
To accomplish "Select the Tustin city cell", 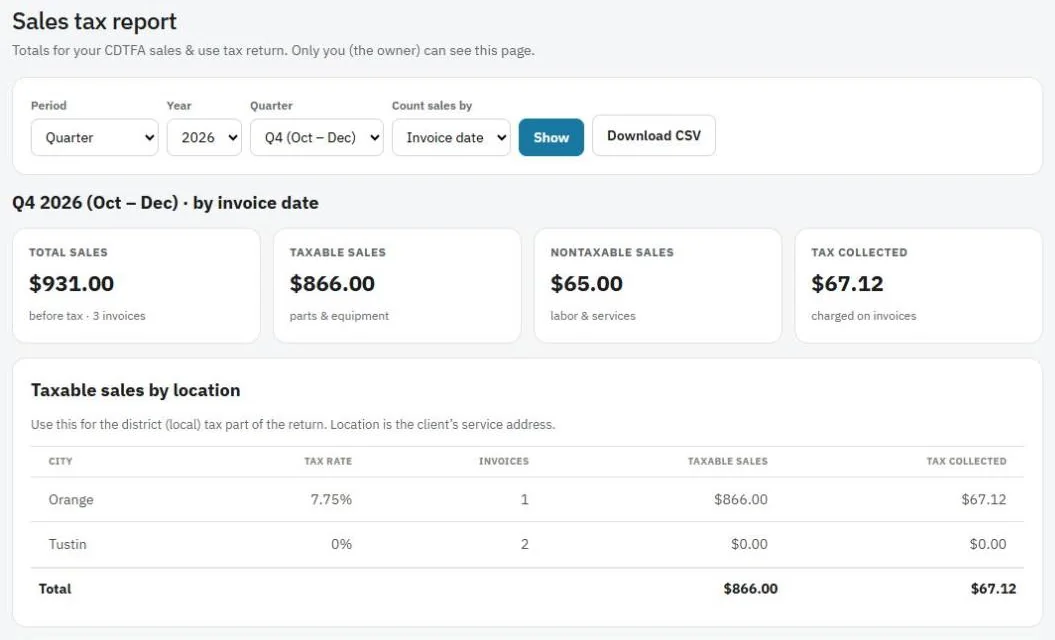I will [67, 544].
